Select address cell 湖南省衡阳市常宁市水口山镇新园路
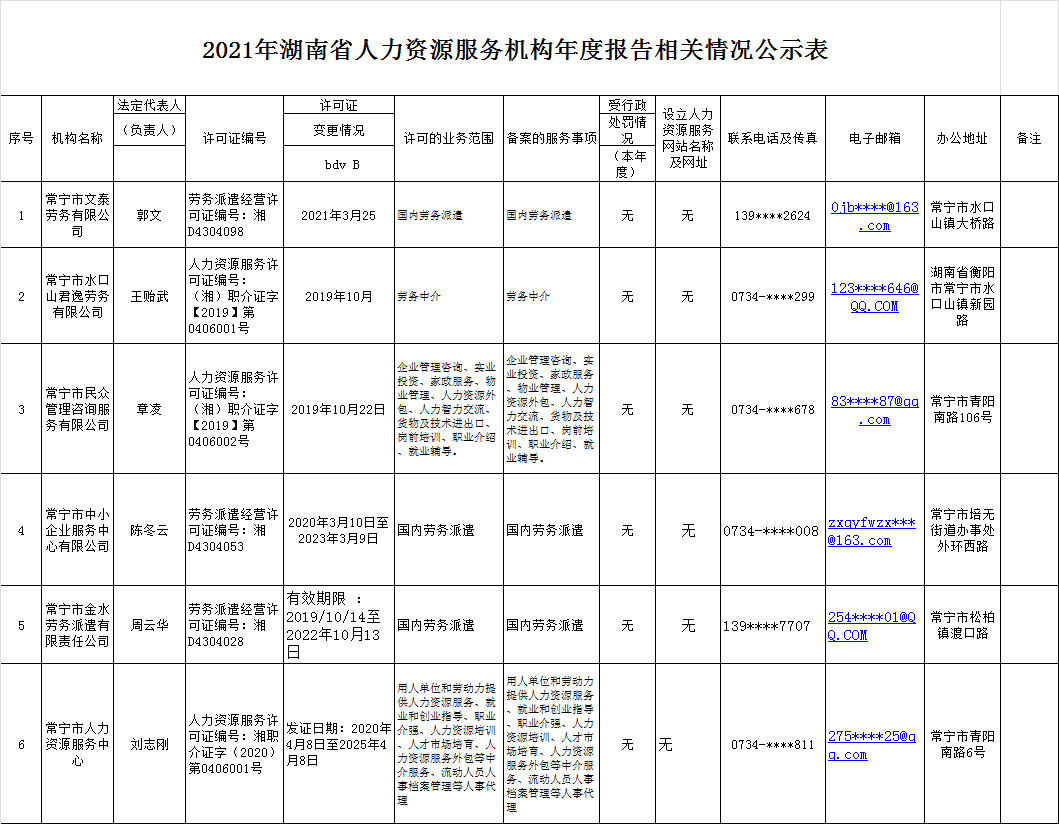 [x=962, y=296]
